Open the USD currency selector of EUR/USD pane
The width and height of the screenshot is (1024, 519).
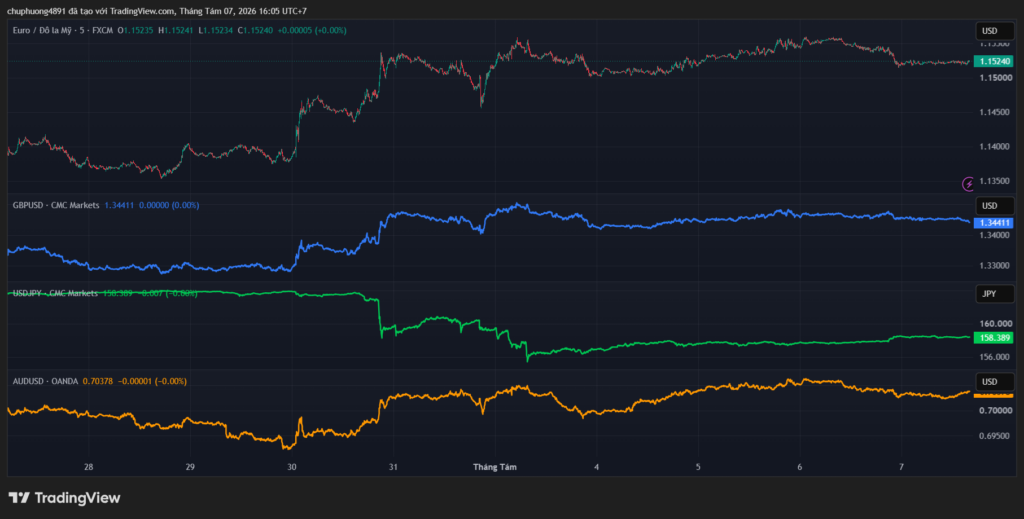coord(995,31)
